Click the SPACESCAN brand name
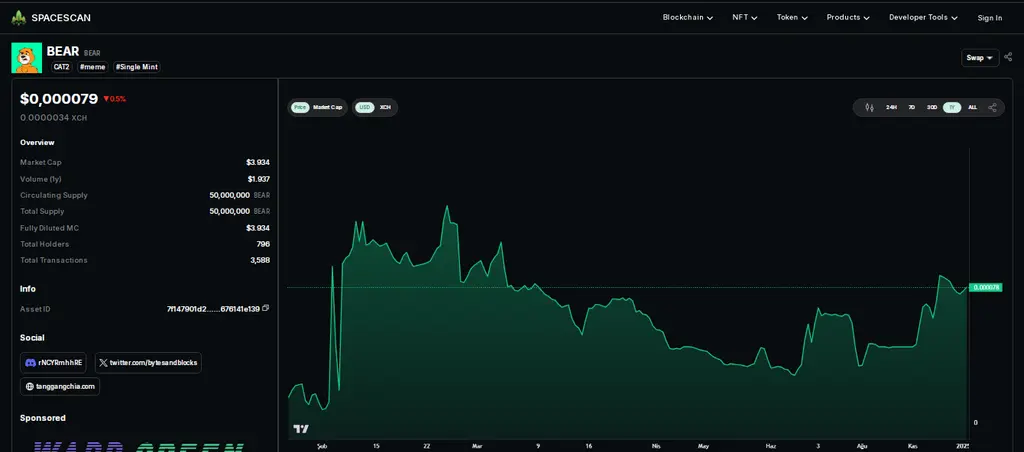 61,18
